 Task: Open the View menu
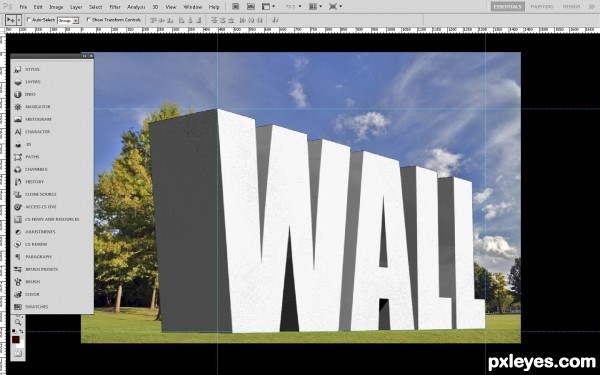click(x=171, y=7)
